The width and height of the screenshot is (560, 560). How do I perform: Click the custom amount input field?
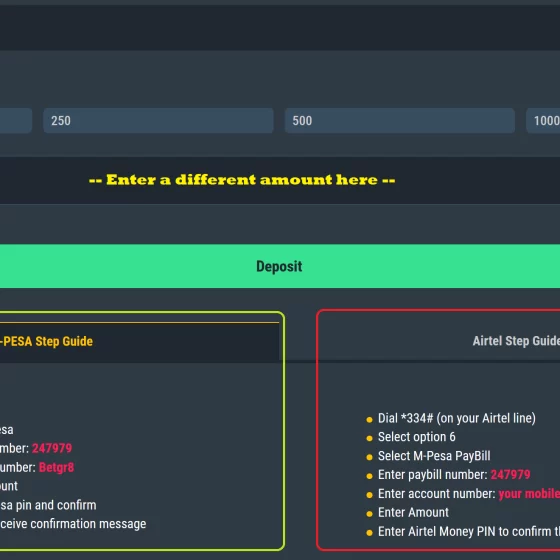click(280, 180)
